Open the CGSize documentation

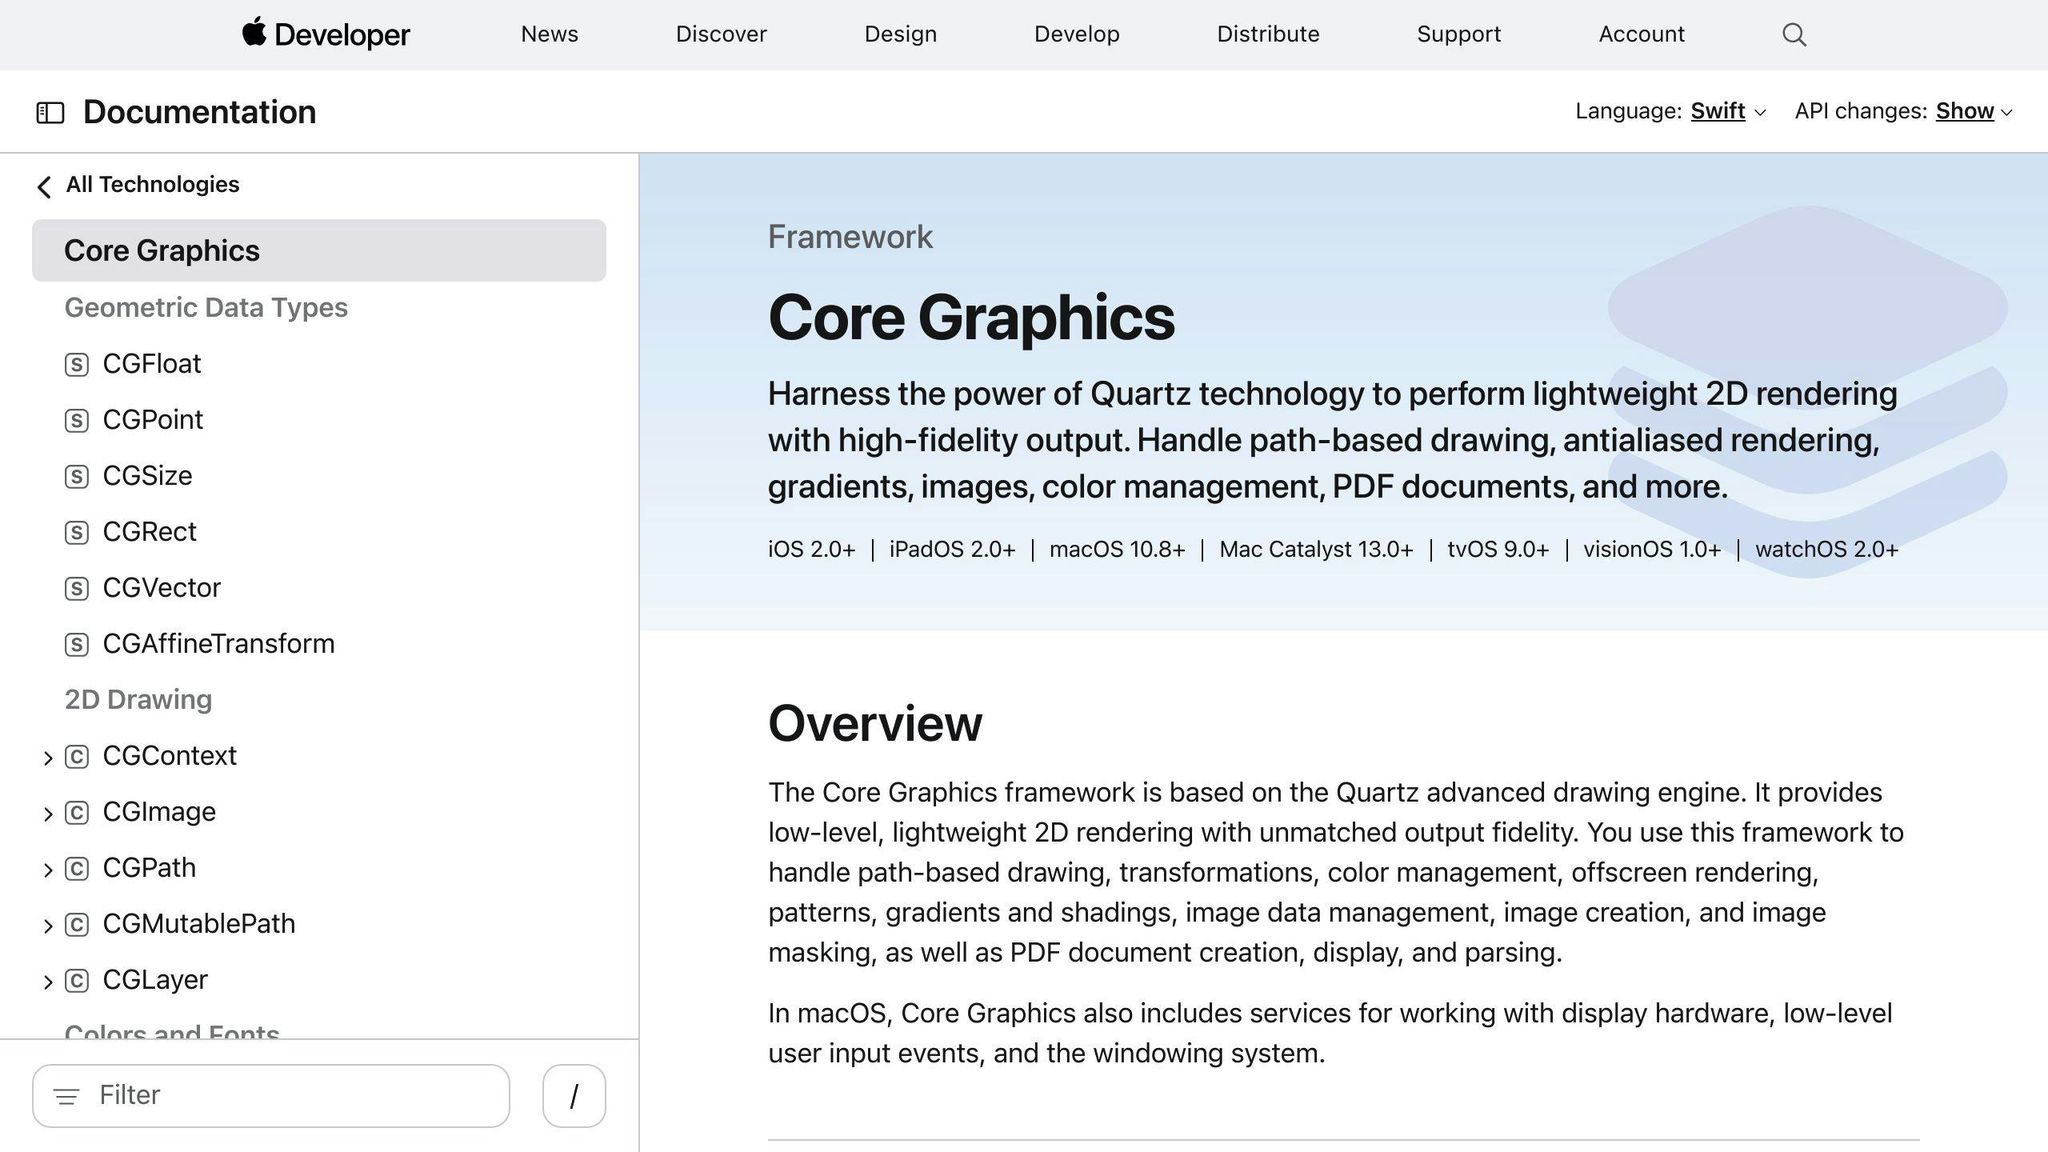[x=147, y=476]
